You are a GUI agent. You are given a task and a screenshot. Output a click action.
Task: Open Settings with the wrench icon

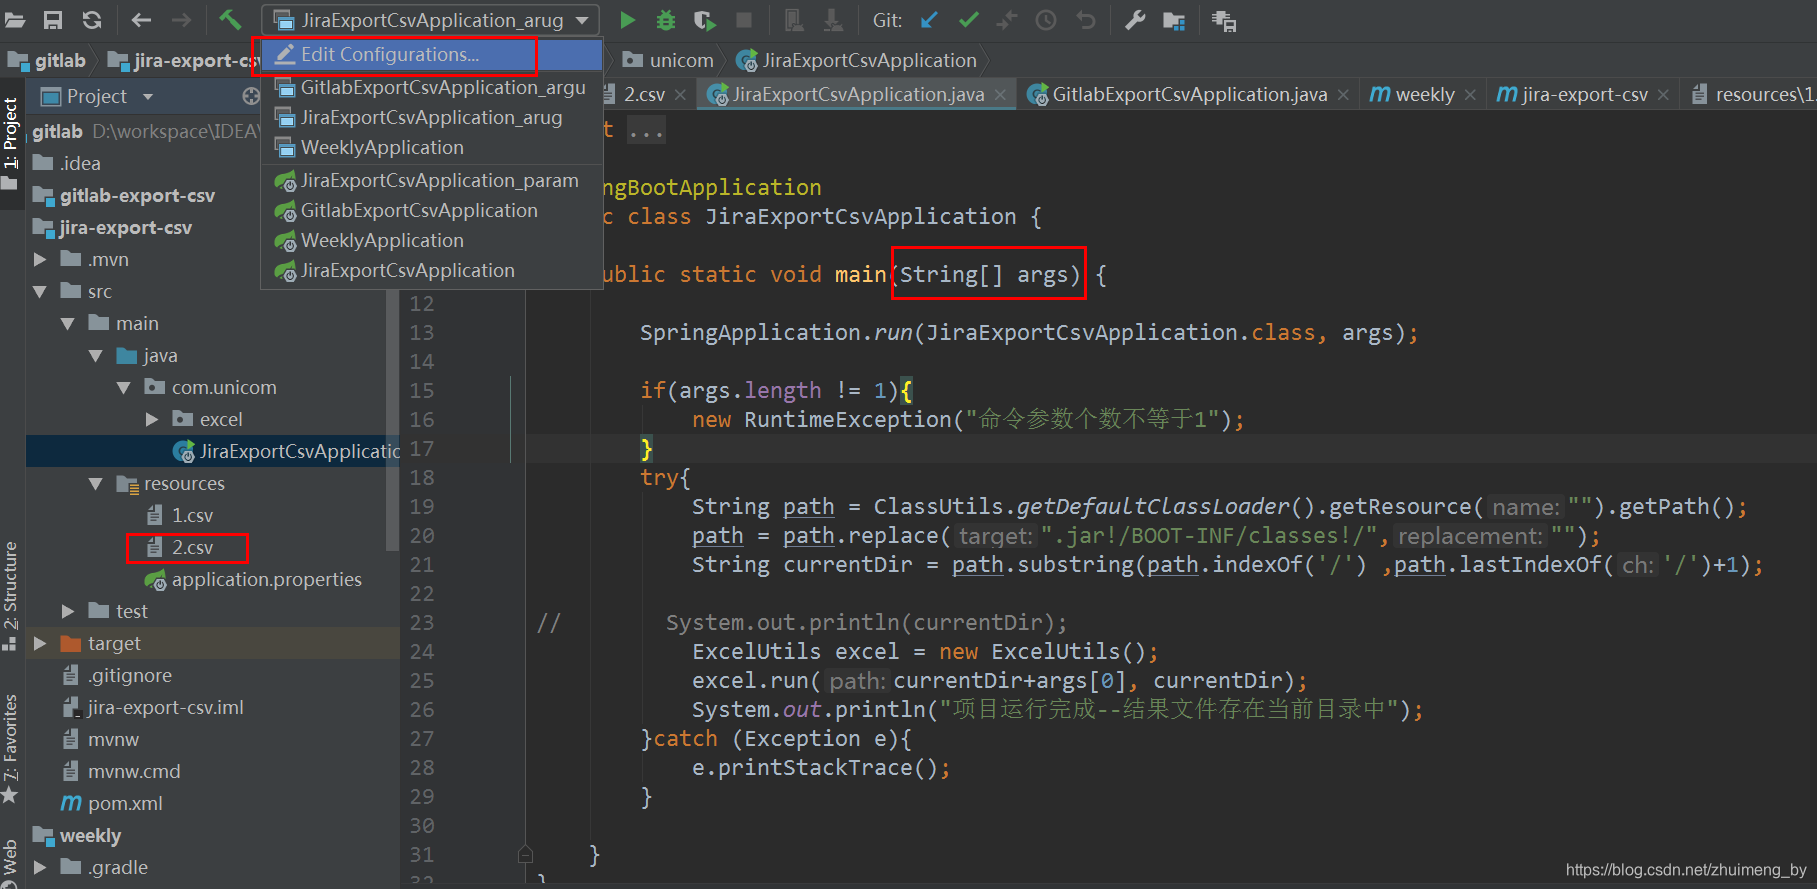[x=1134, y=20]
